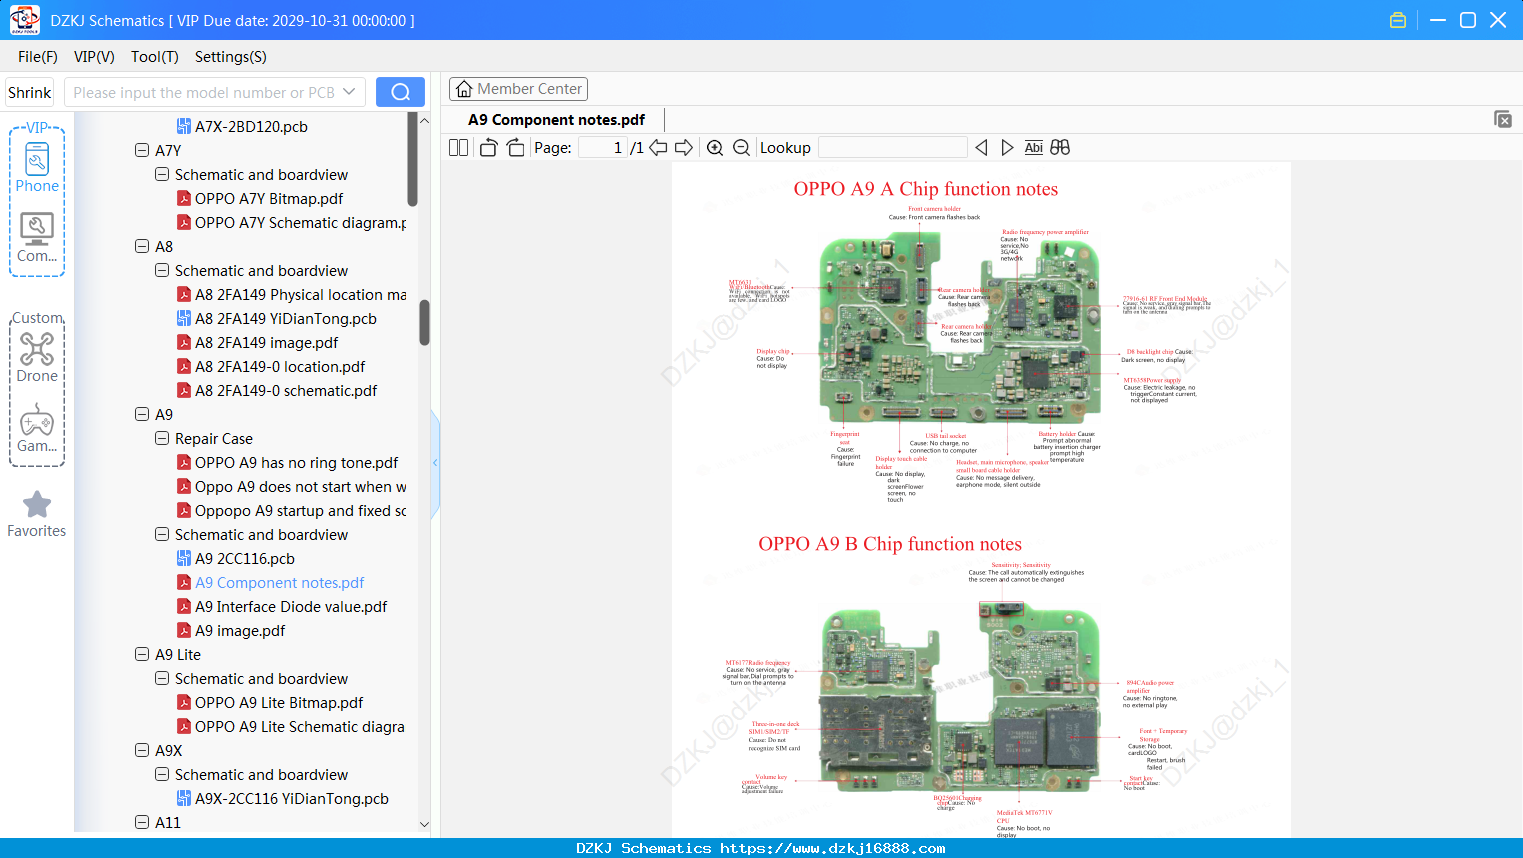Open OPPO A7Y Bitmap.pdf
The height and width of the screenshot is (858, 1523).
269,199
